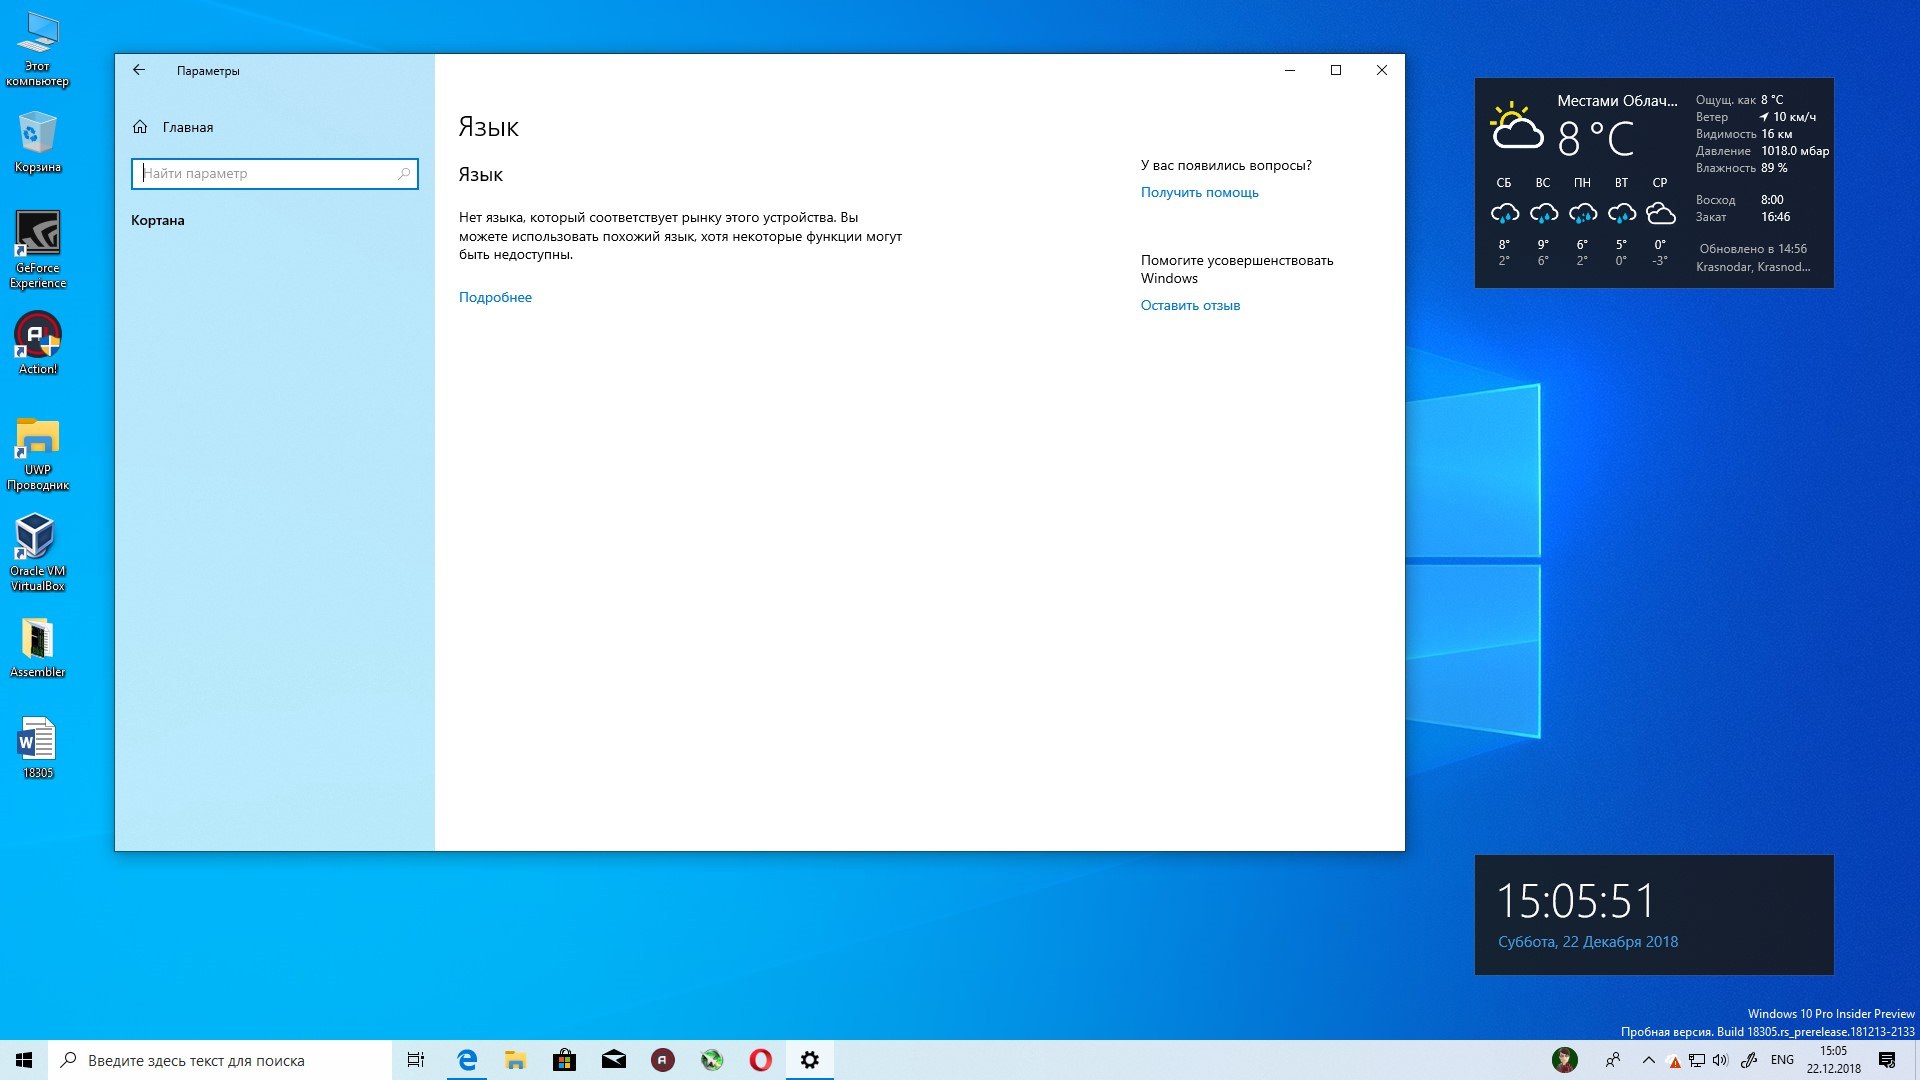Open File Explorer from the taskbar
The width and height of the screenshot is (1920, 1080).
coord(515,1060)
